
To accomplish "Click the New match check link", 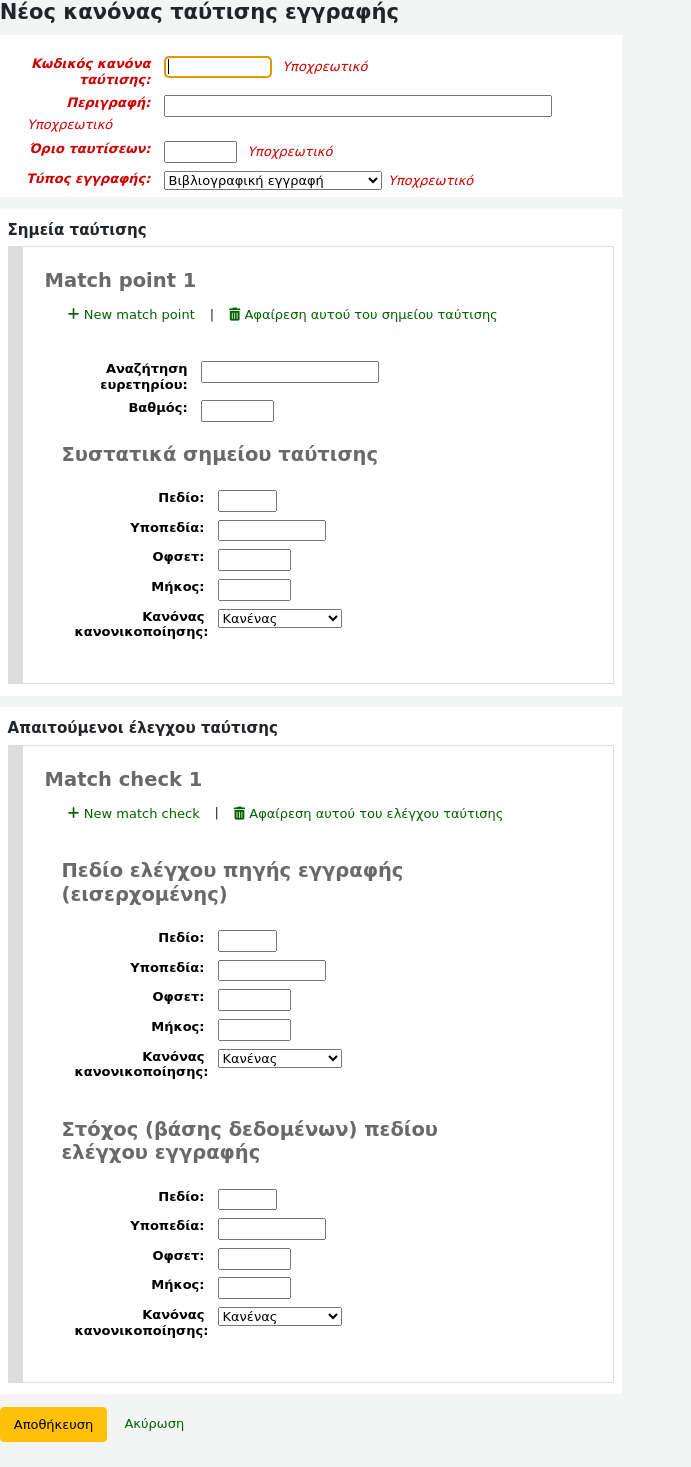I will click(141, 813).
